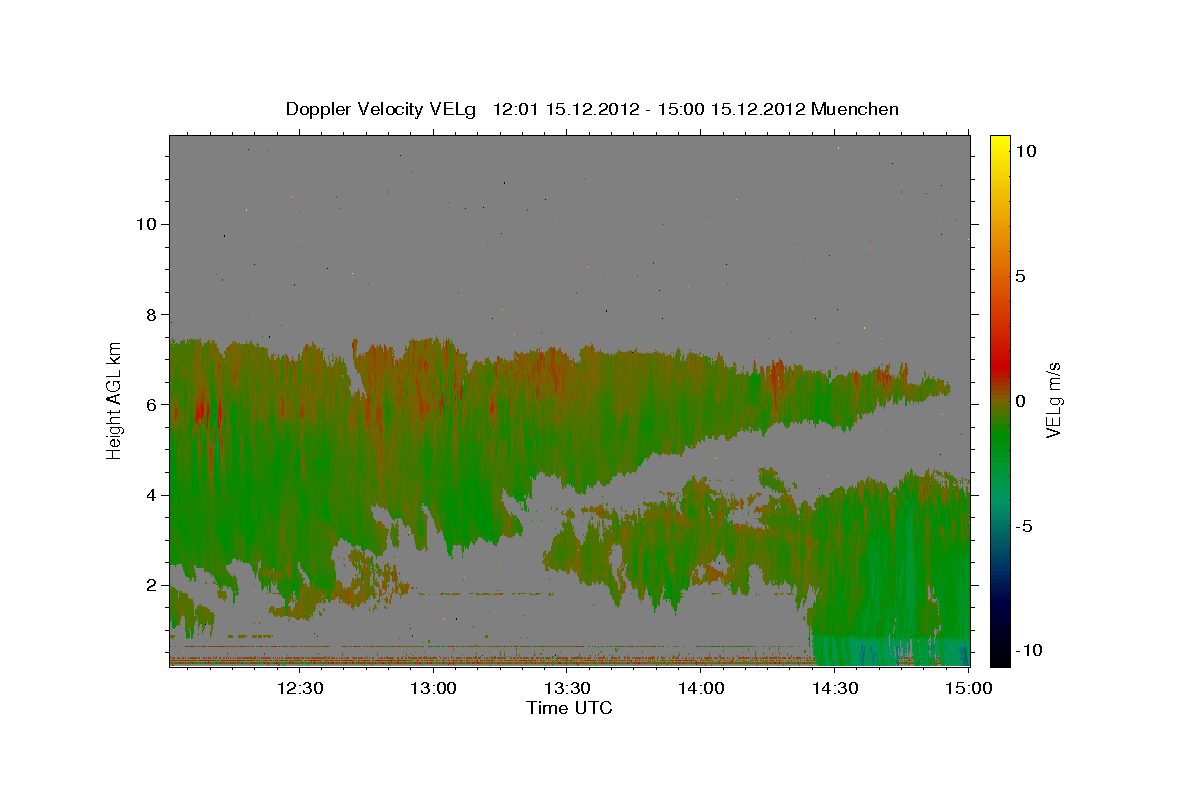Click the 'VELg m/s' colorbar label
The width and height of the screenshot is (1200, 800).
(x=1053, y=400)
